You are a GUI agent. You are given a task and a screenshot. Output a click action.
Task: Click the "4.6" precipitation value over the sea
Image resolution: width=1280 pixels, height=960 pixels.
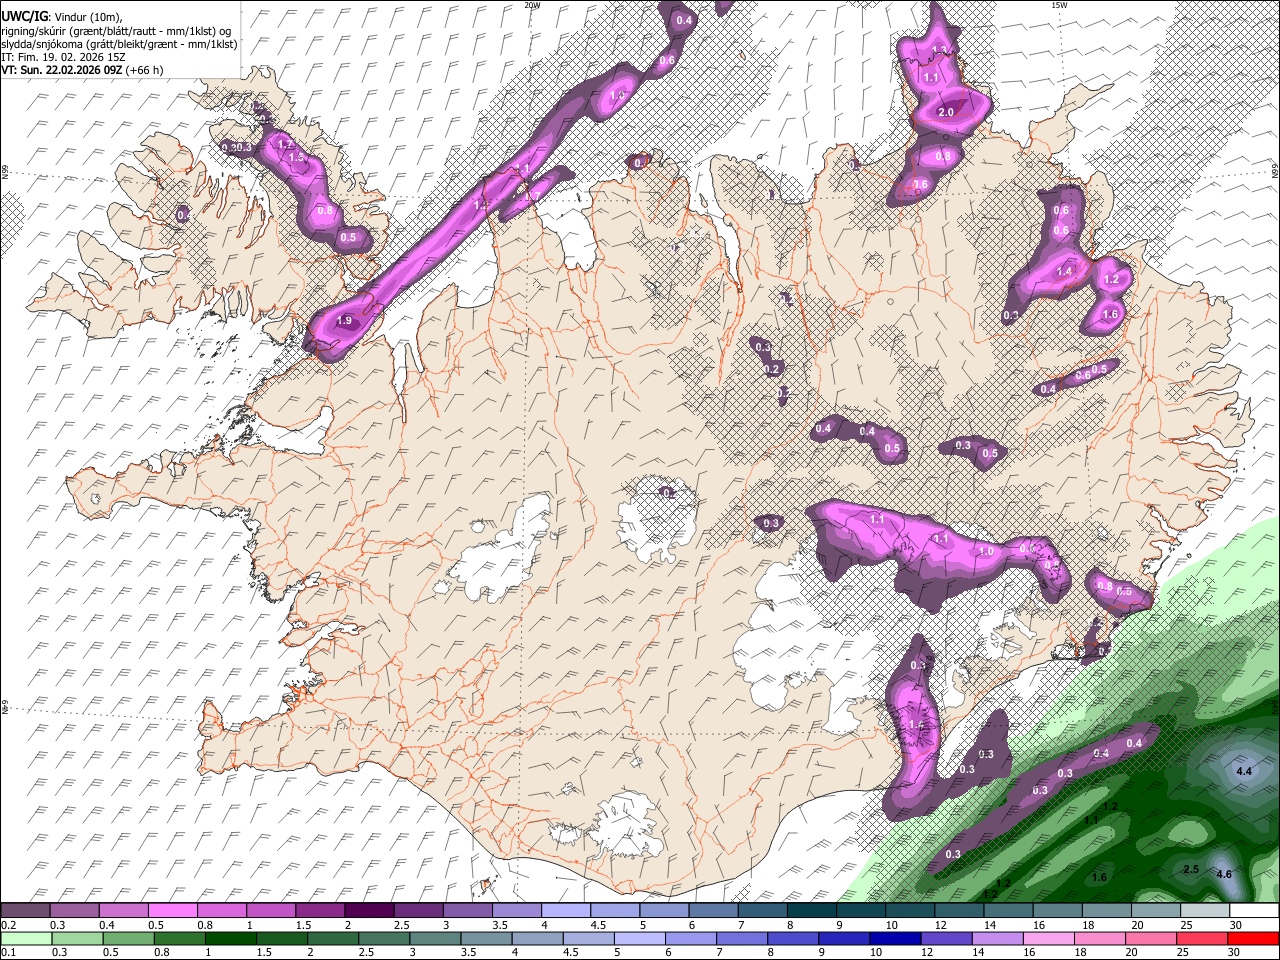(1224, 874)
